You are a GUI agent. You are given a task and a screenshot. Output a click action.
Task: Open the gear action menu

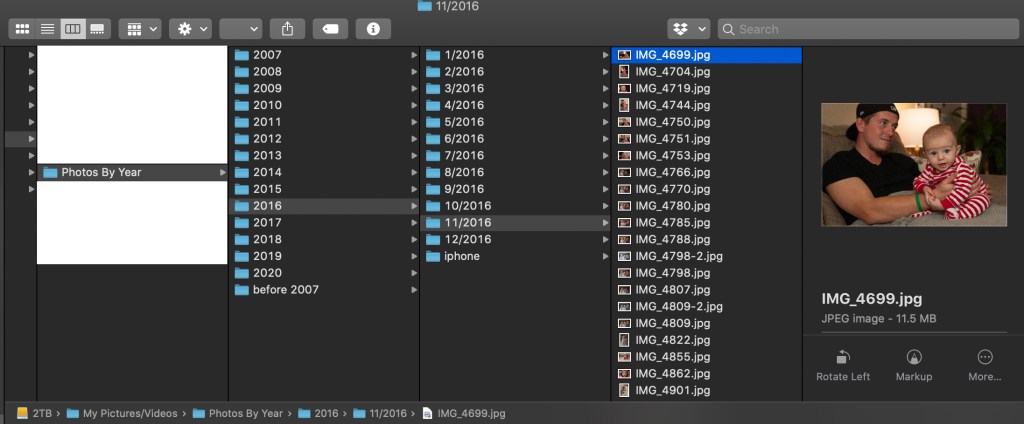(x=190, y=29)
